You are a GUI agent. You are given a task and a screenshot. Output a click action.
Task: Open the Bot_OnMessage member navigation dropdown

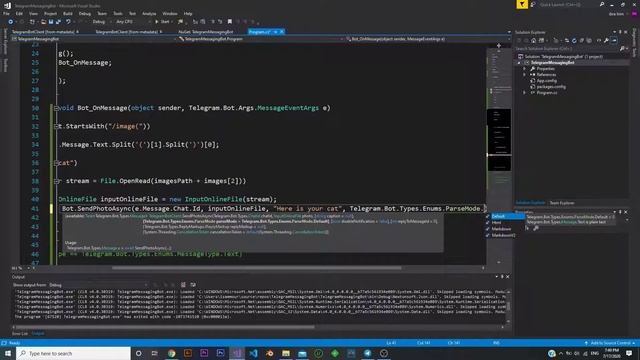428,39
